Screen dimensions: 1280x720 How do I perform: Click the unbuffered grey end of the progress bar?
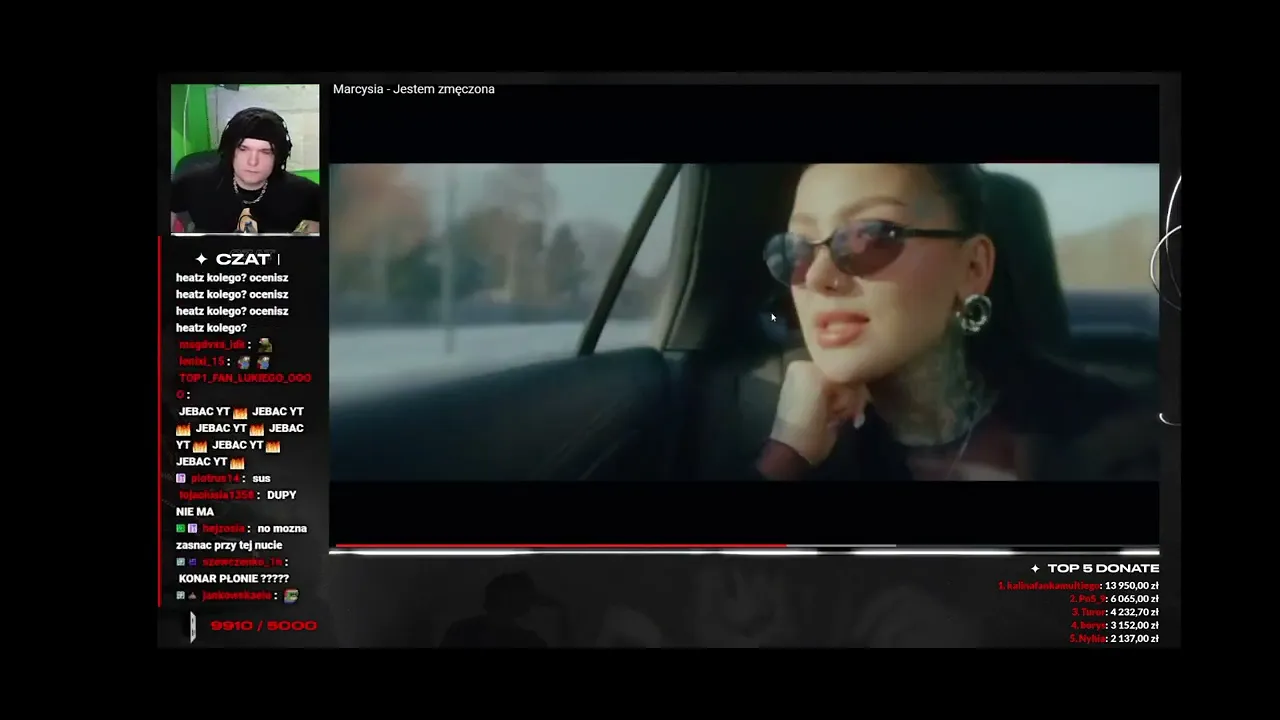point(1027,547)
